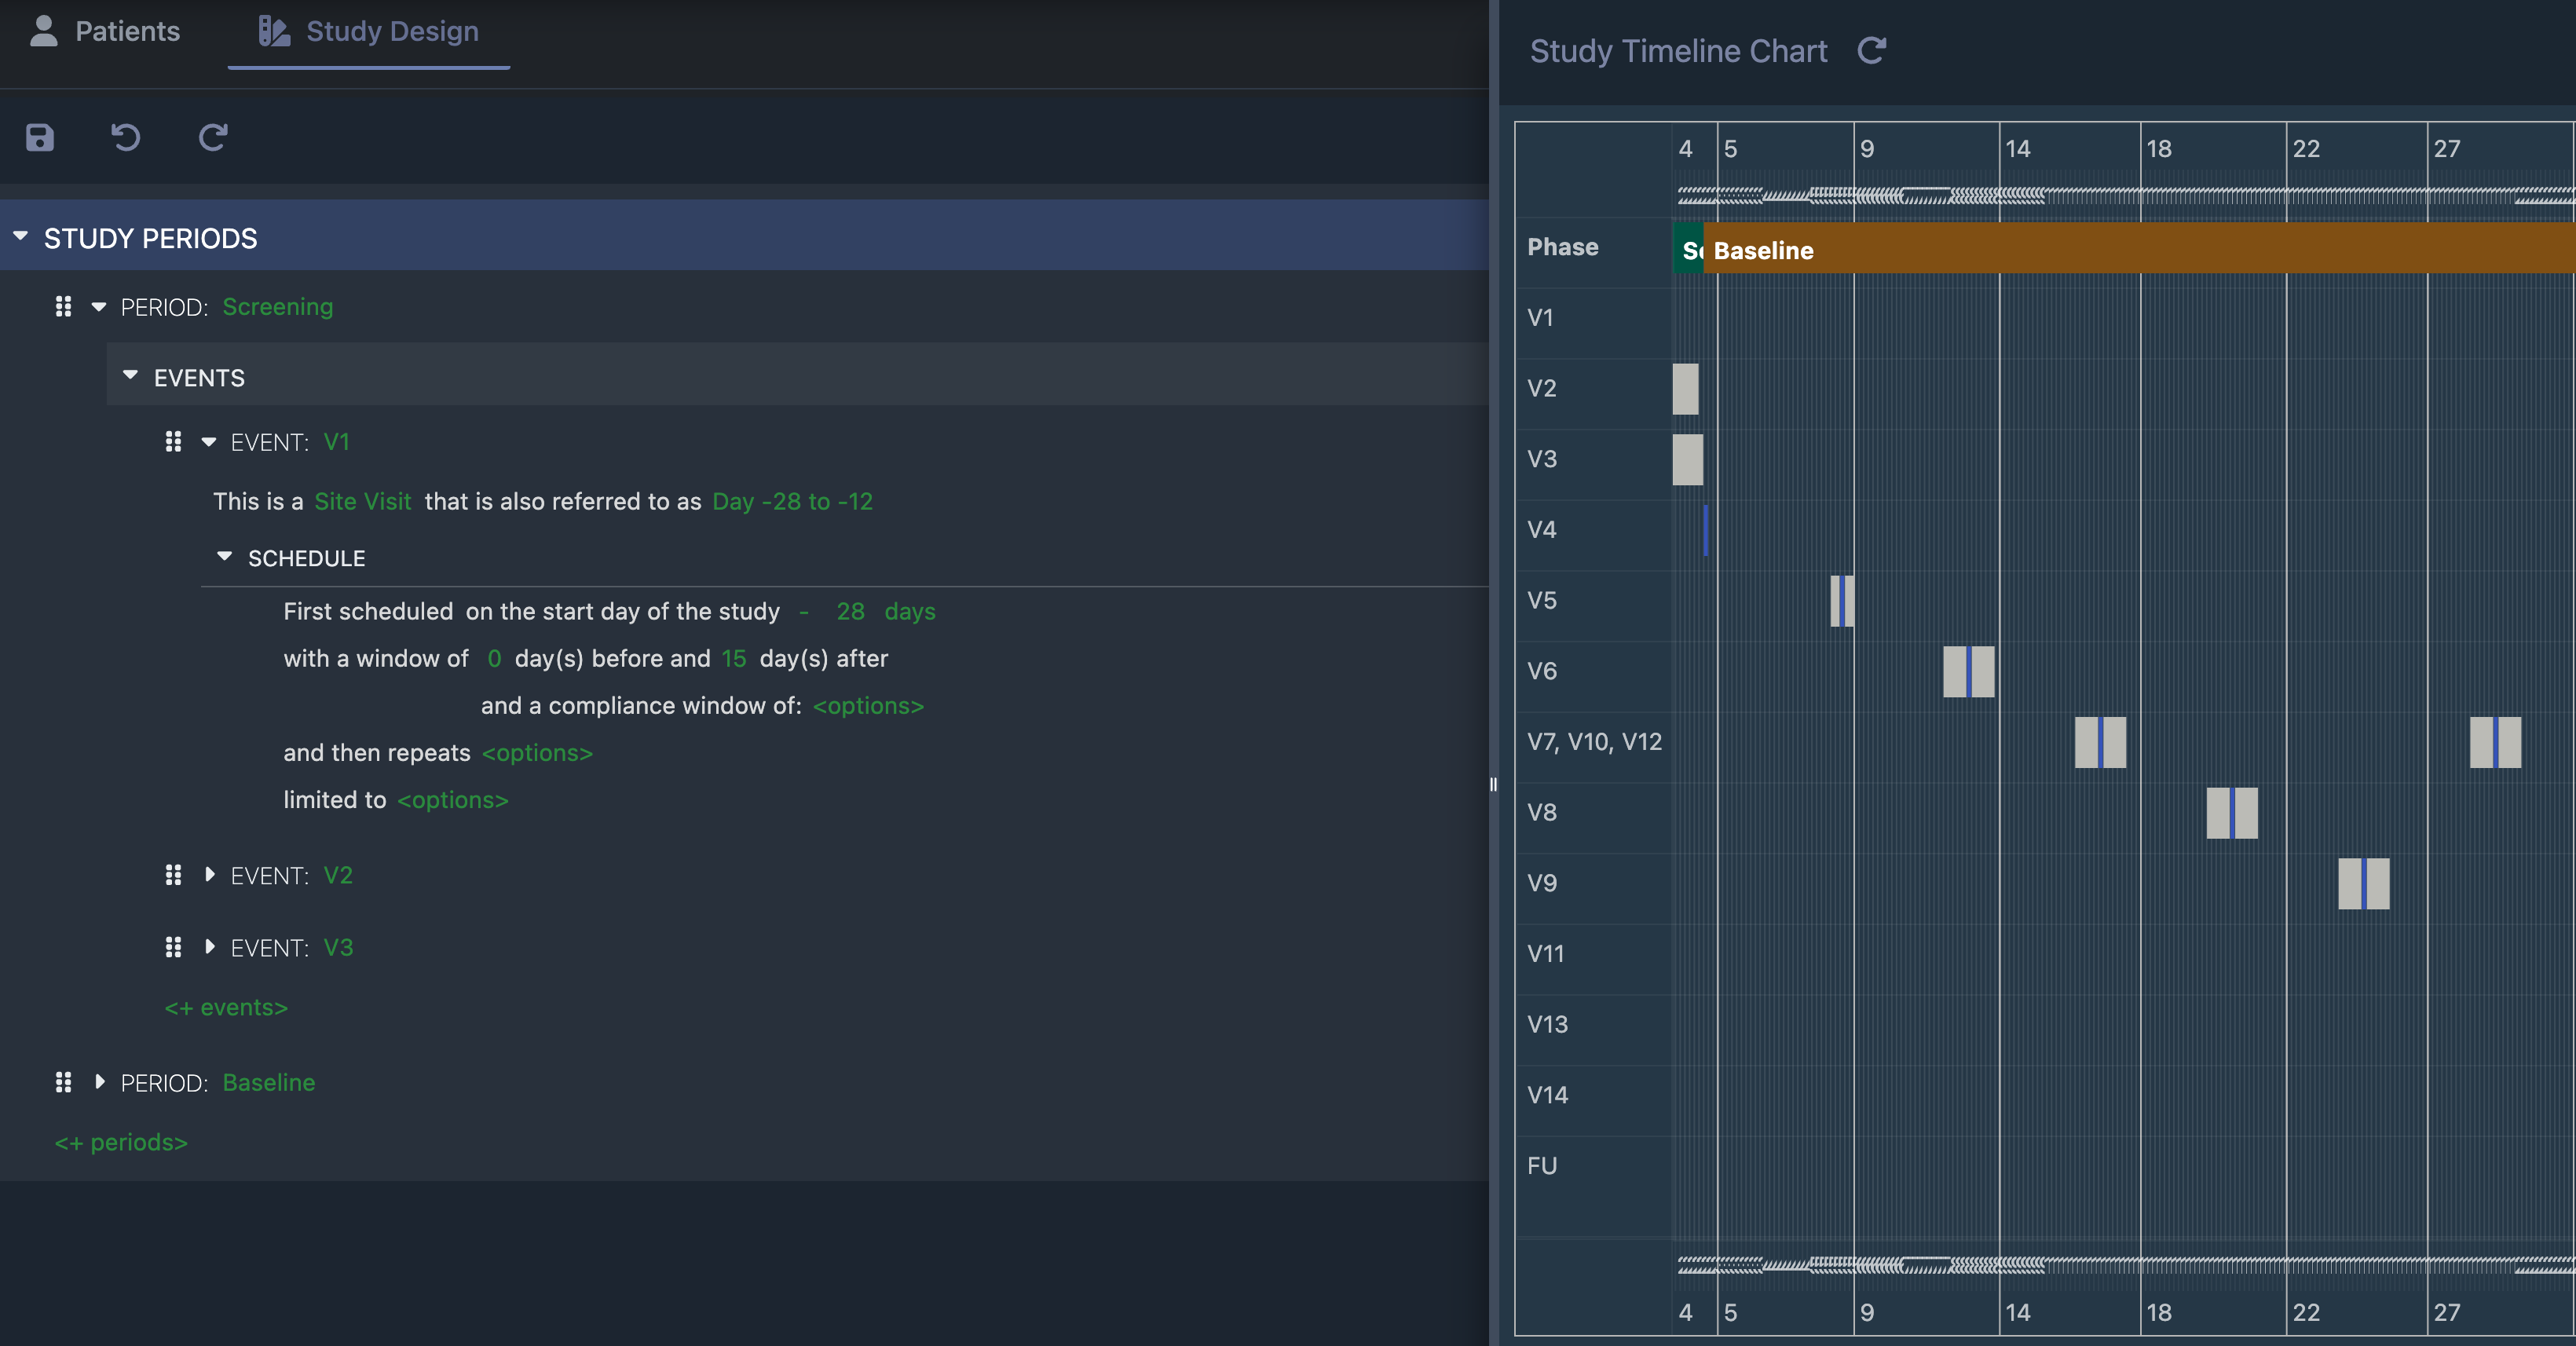This screenshot has height=1346, width=2576.
Task: Edit the 28 days offset value
Action: point(850,611)
